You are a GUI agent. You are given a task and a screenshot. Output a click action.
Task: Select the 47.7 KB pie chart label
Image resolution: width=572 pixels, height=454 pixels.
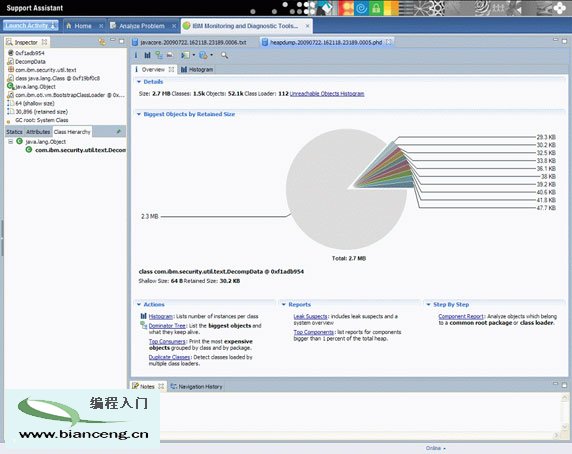546,208
